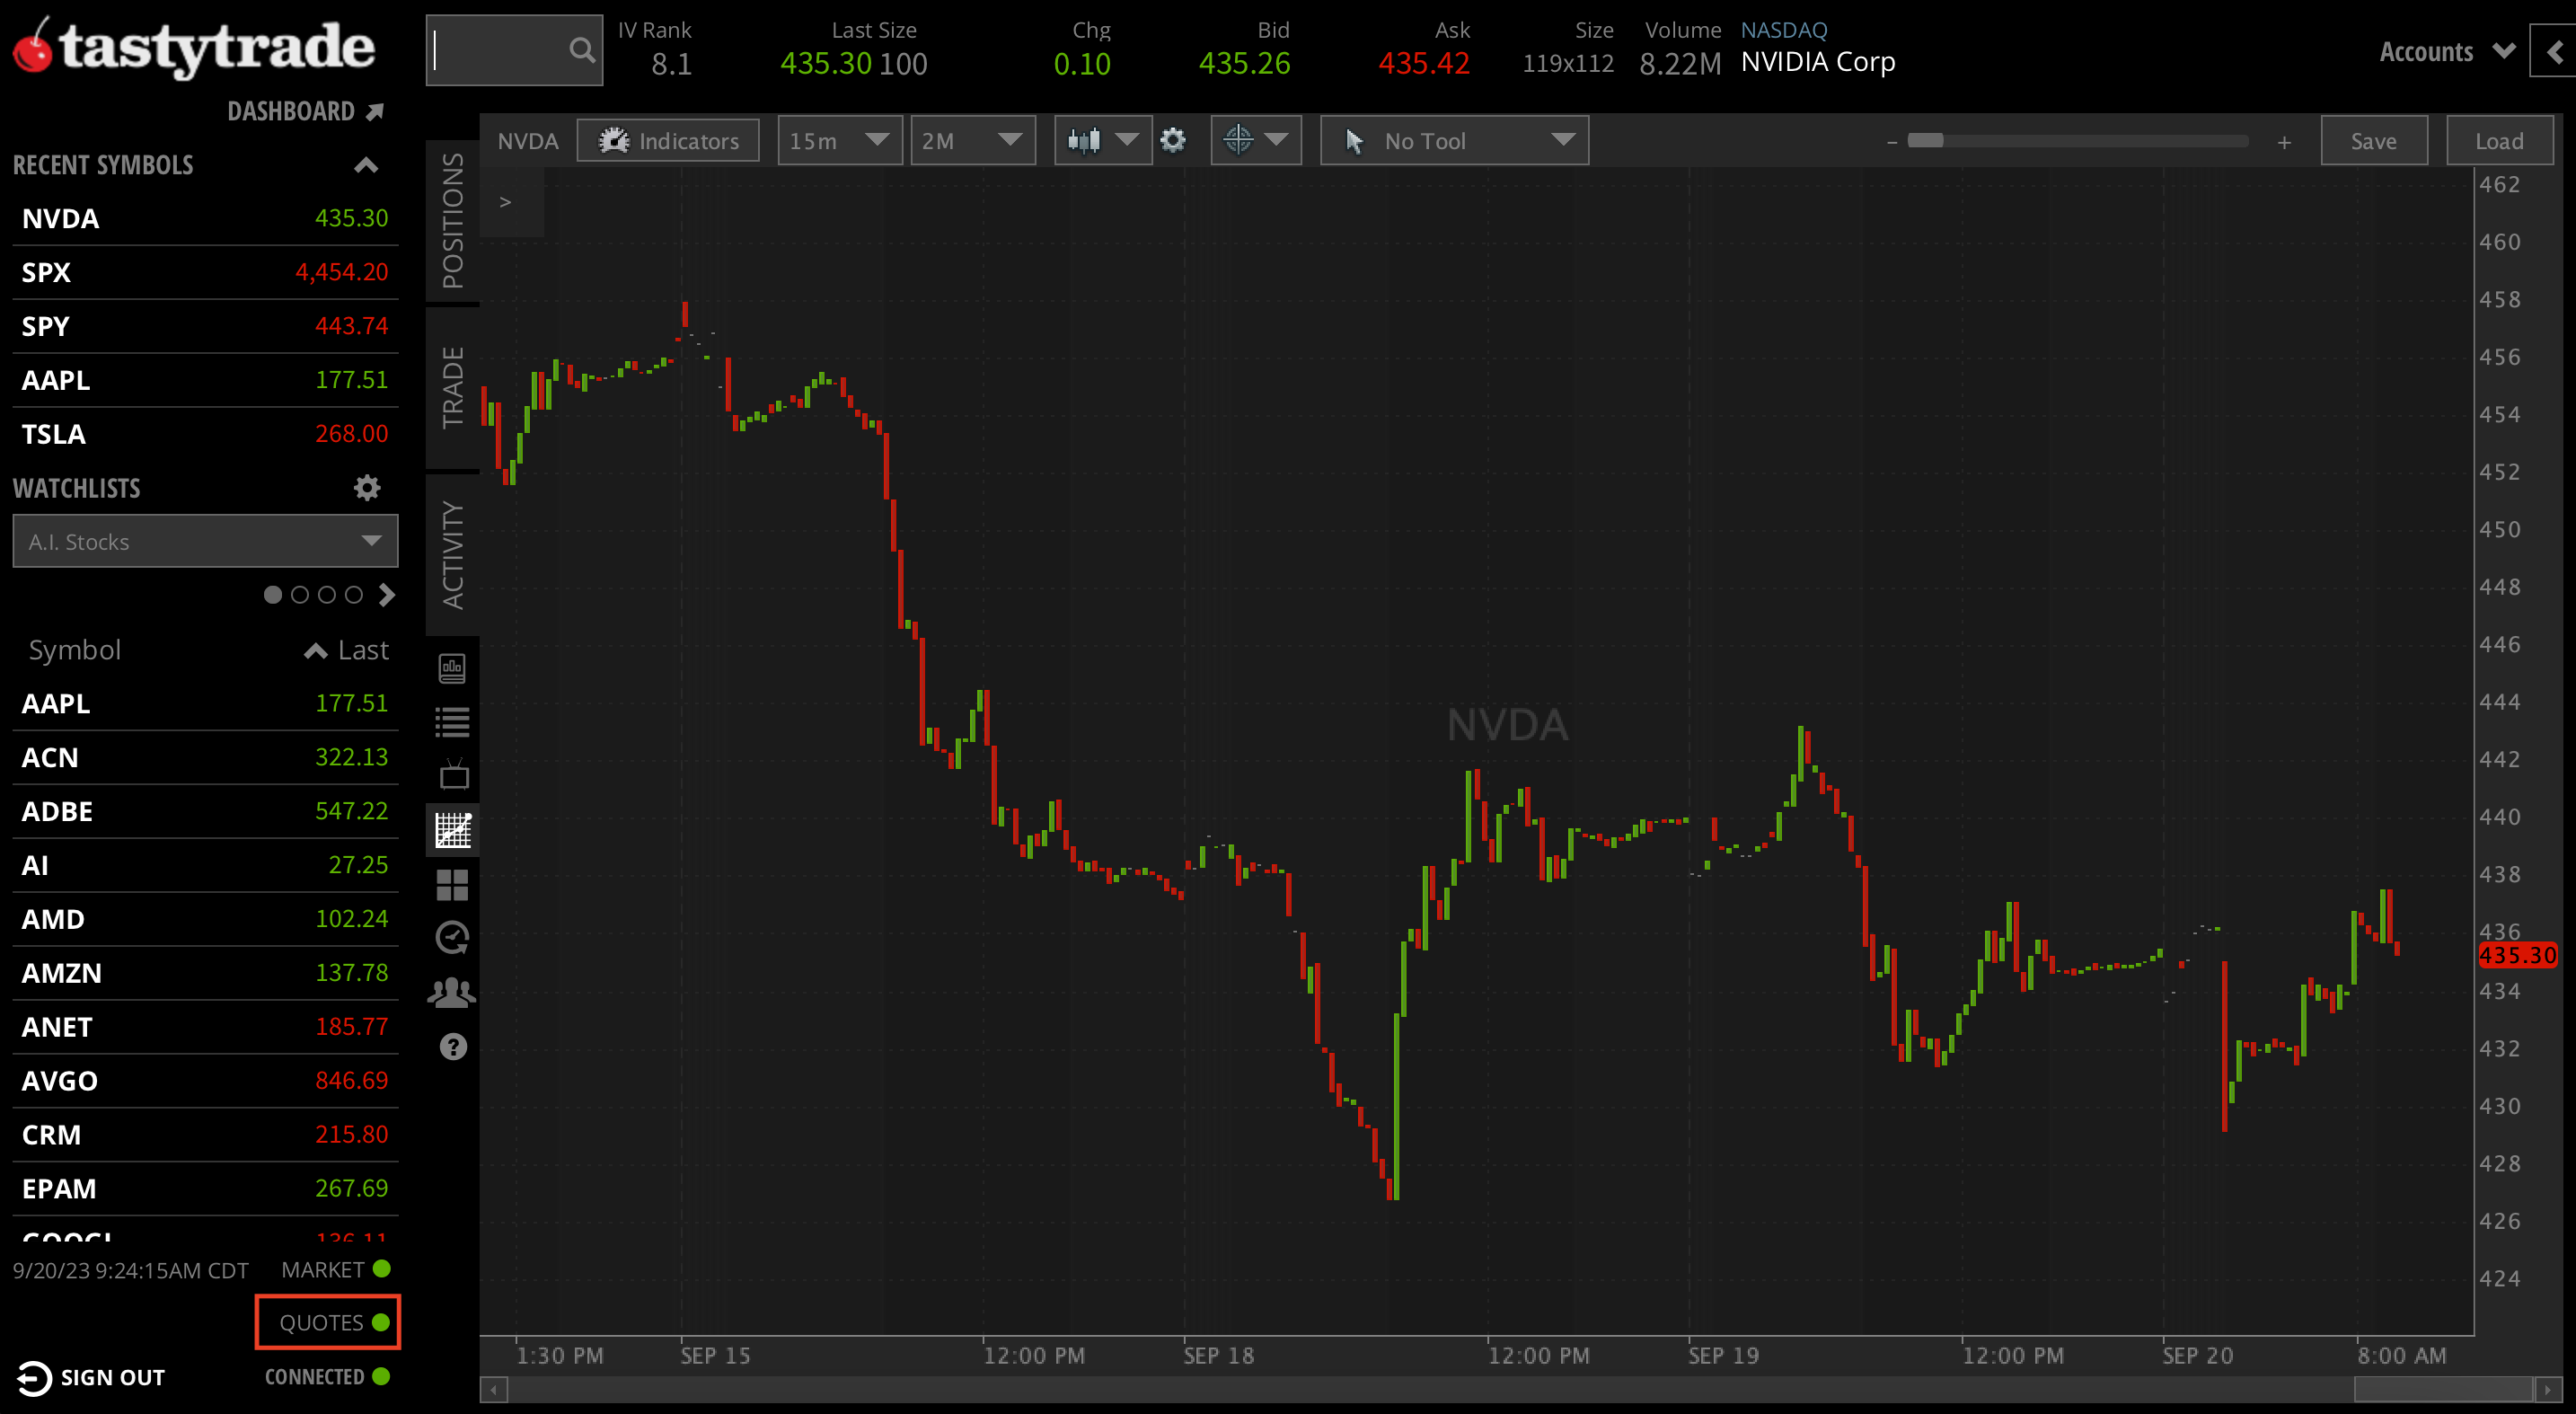The width and height of the screenshot is (2576, 1414).
Task: Open the tastytrade live TV panel
Action: coord(452,775)
